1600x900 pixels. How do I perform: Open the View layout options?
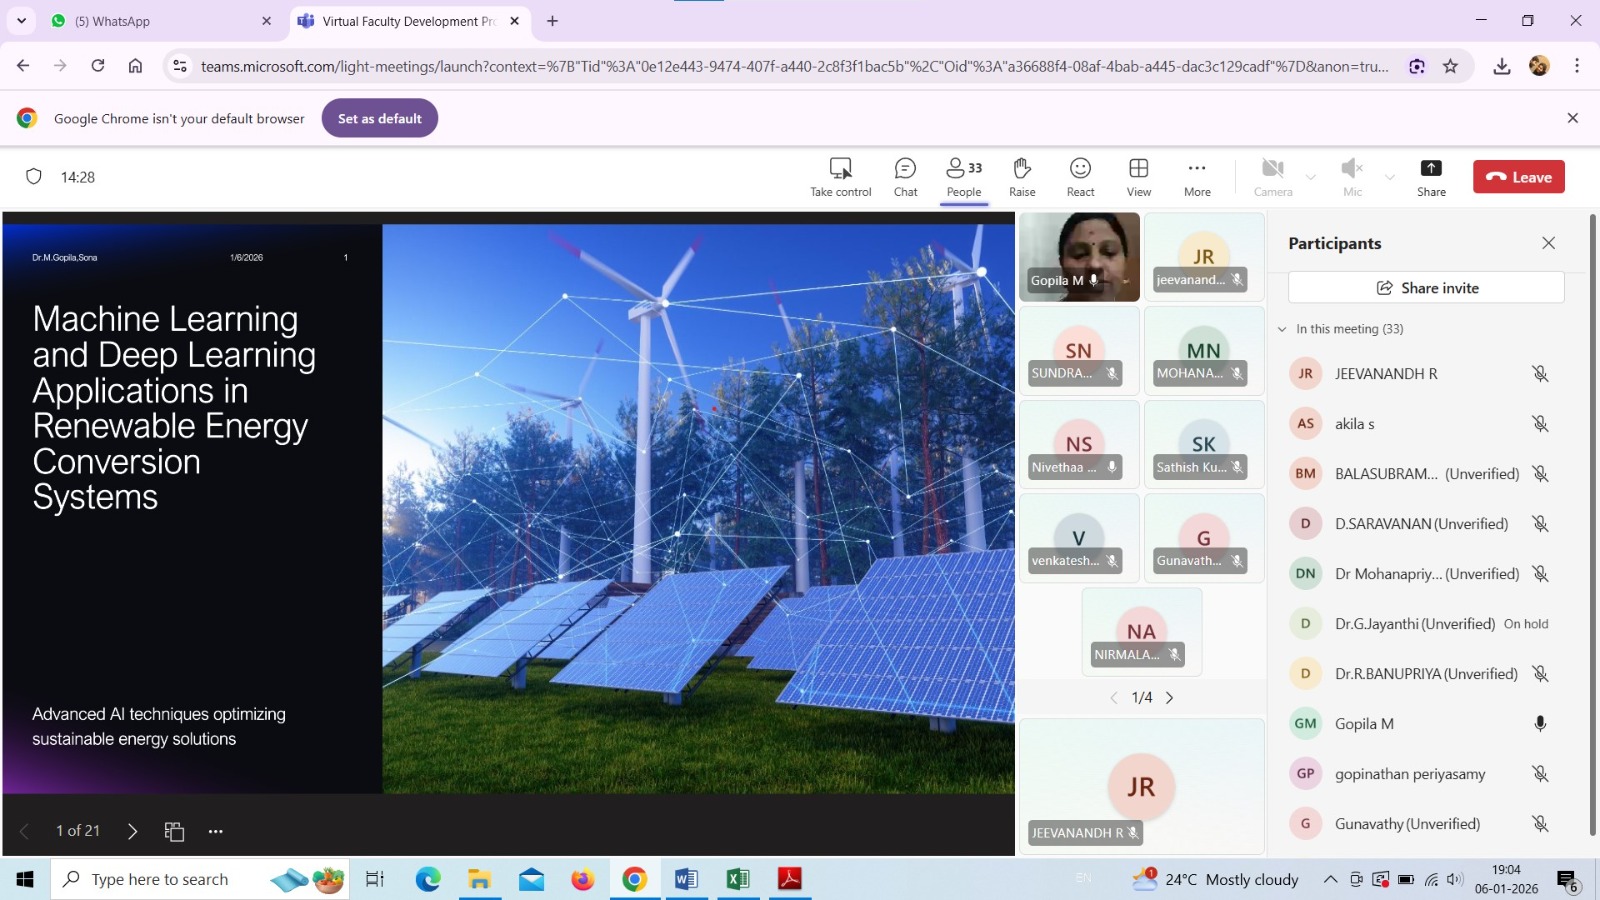tap(1138, 177)
